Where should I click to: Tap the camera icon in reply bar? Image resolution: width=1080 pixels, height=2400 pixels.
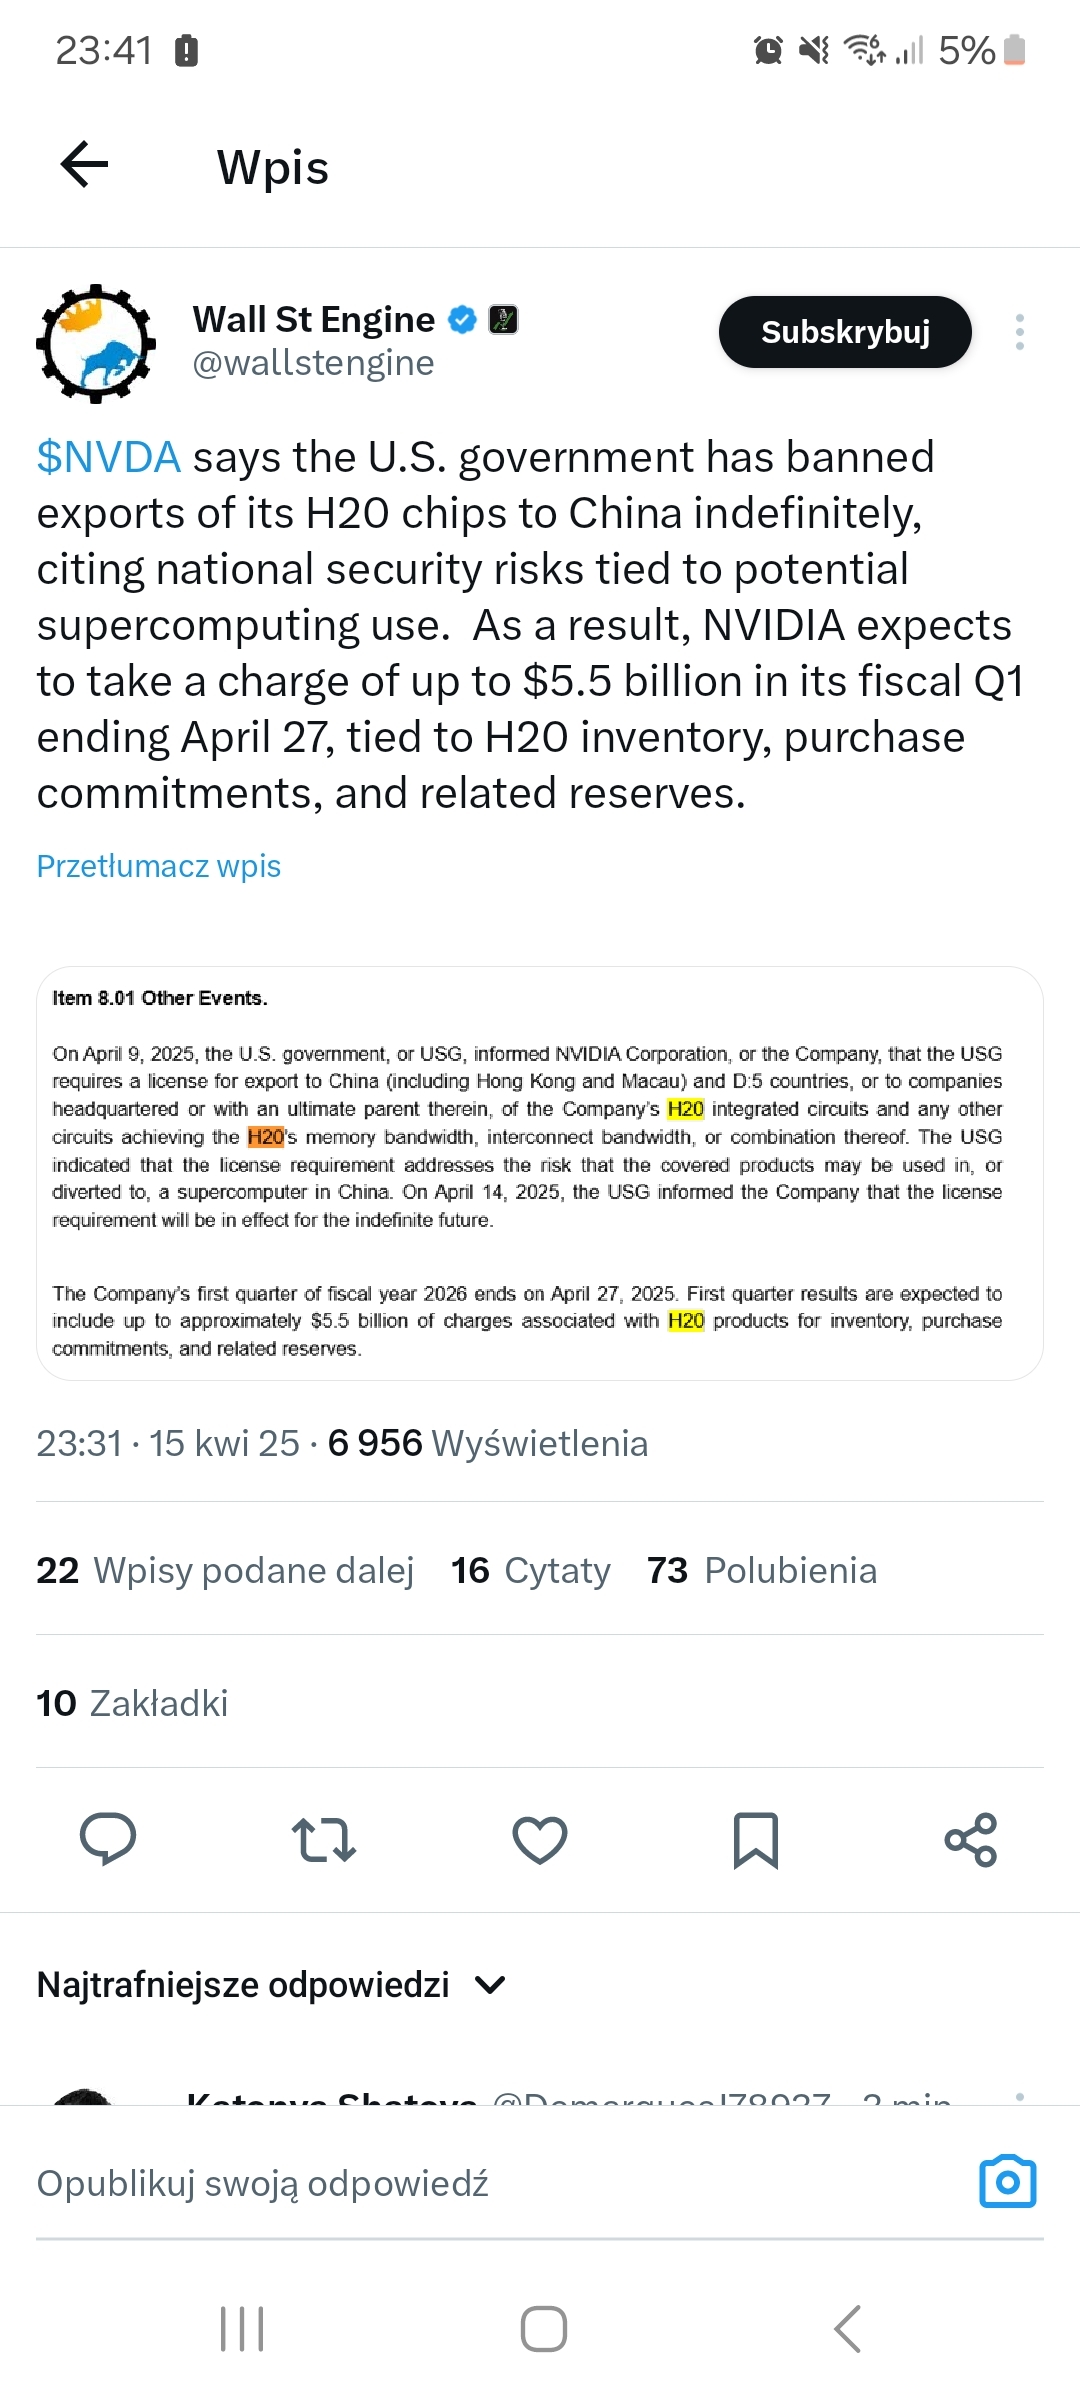coord(1007,2181)
